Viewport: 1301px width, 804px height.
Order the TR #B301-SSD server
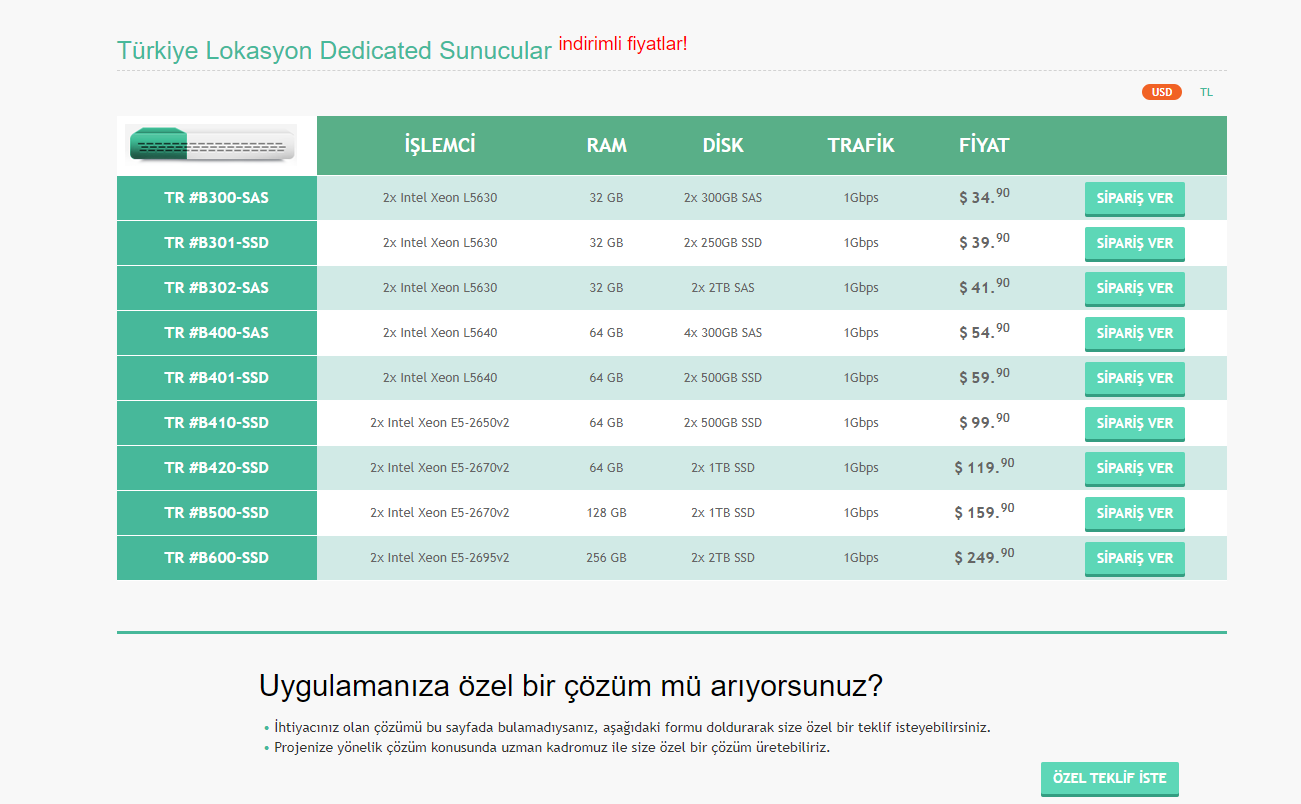pos(1135,244)
